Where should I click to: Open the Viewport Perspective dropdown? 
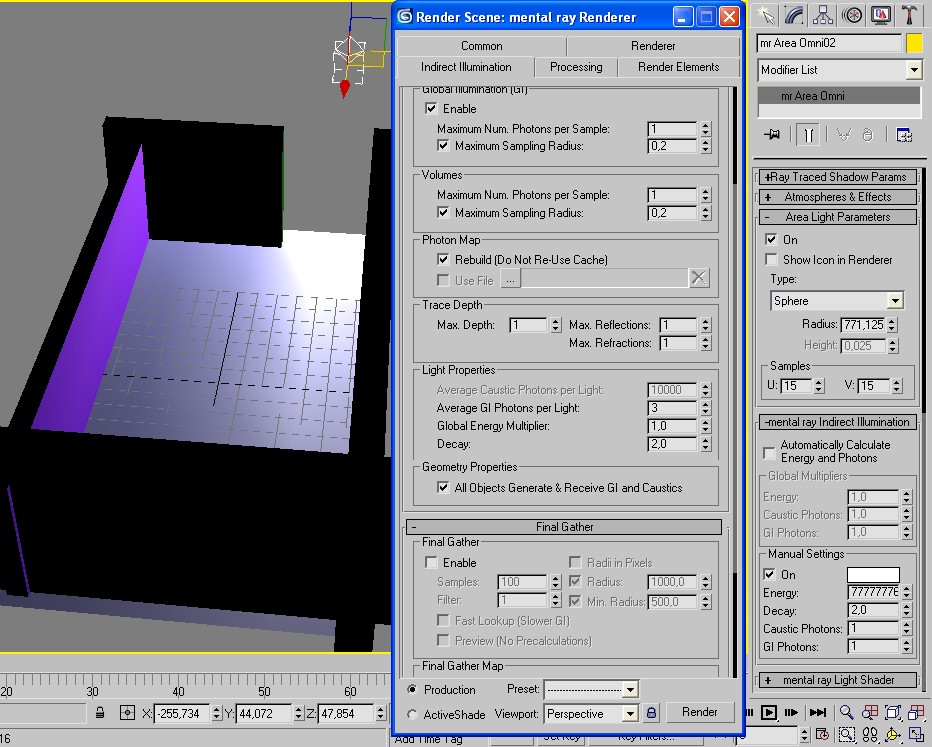point(630,714)
